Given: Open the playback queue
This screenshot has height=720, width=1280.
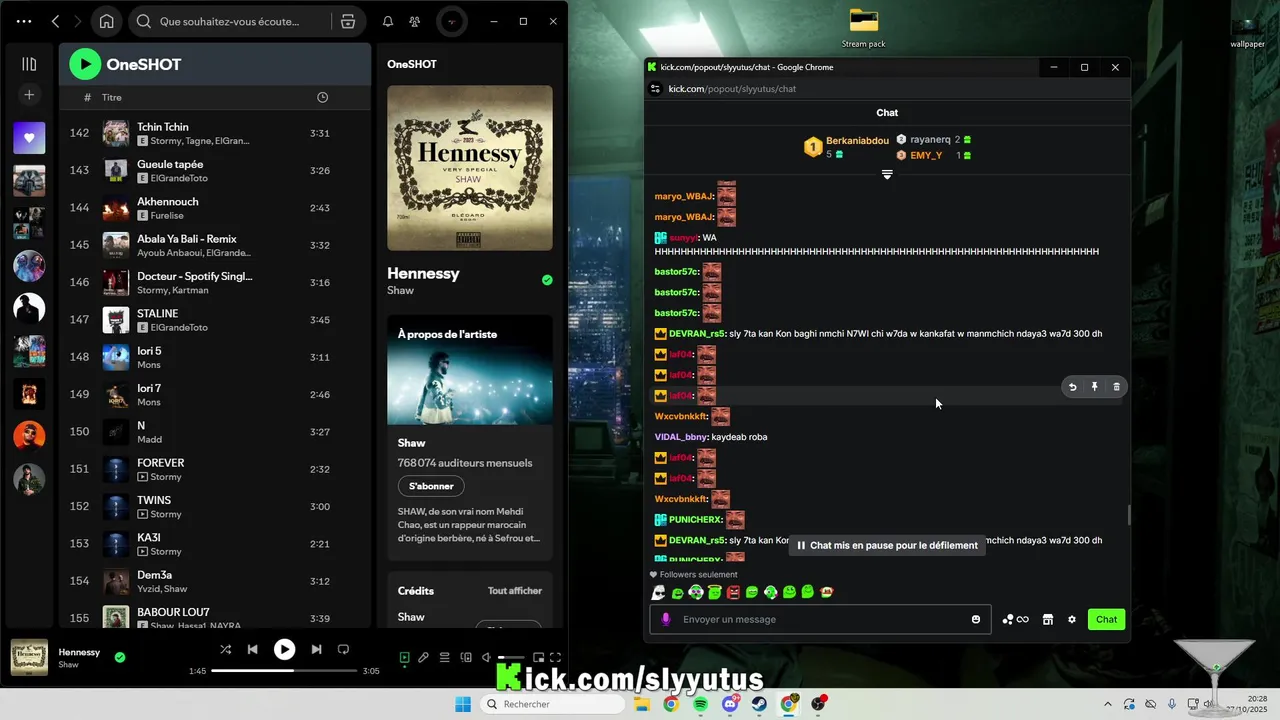Looking at the screenshot, I should [x=445, y=657].
